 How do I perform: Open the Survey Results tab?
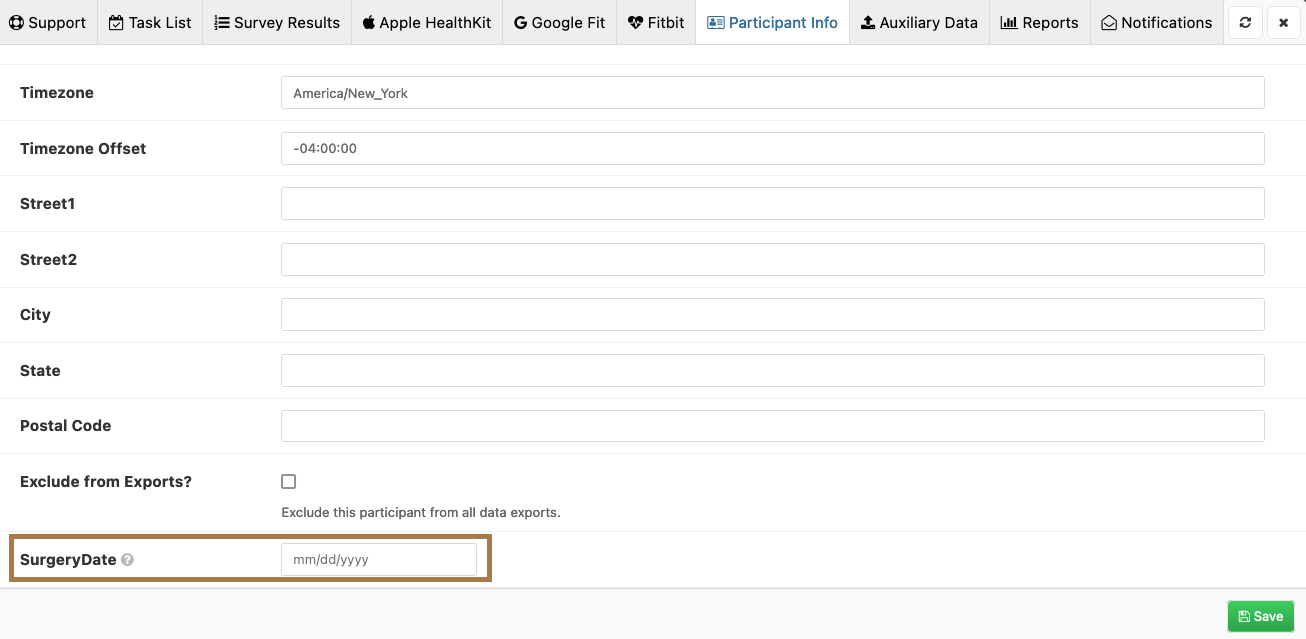pyautogui.click(x=277, y=22)
